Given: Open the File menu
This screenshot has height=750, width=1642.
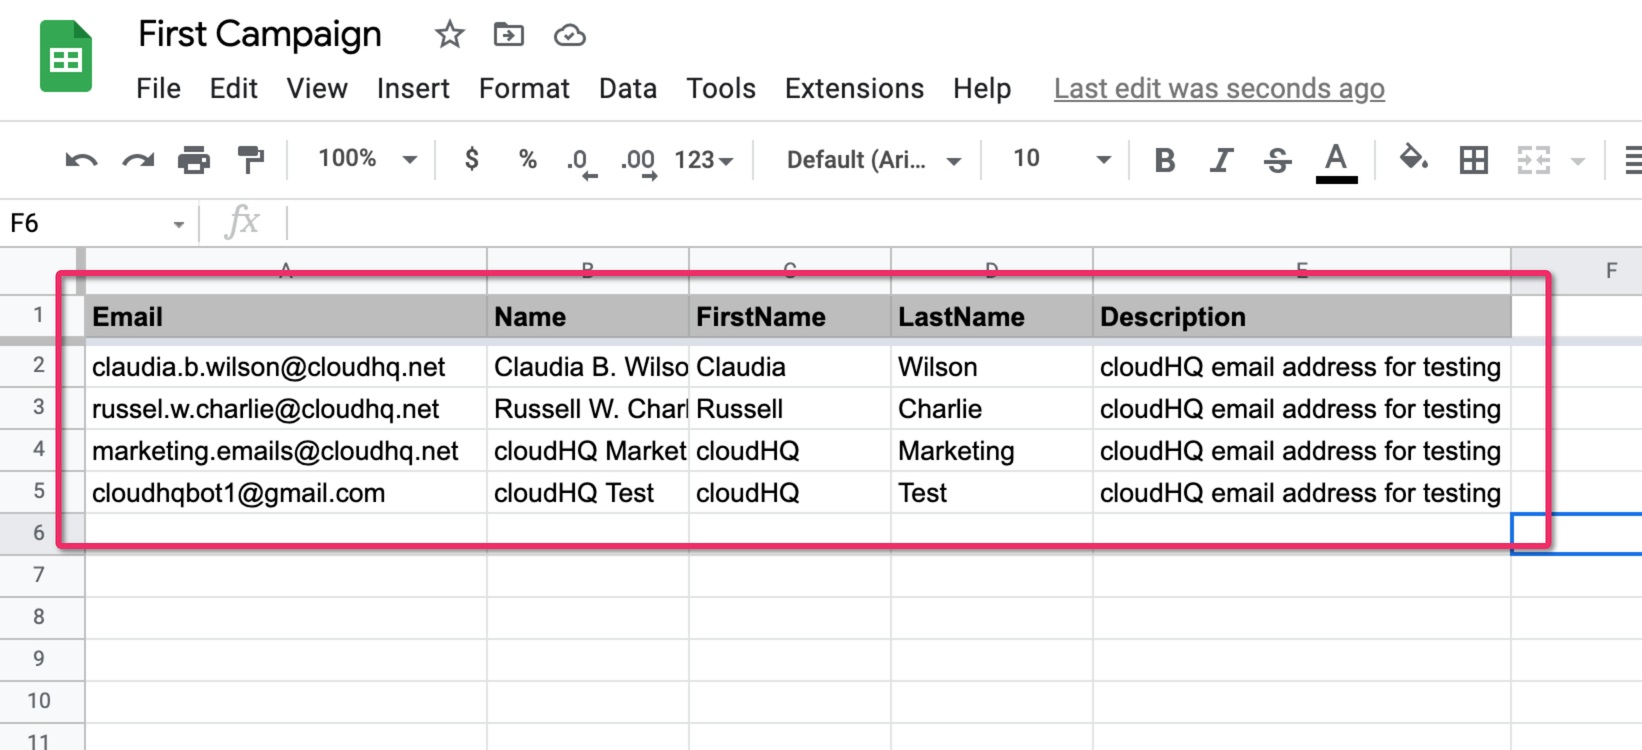Looking at the screenshot, I should click(x=158, y=89).
